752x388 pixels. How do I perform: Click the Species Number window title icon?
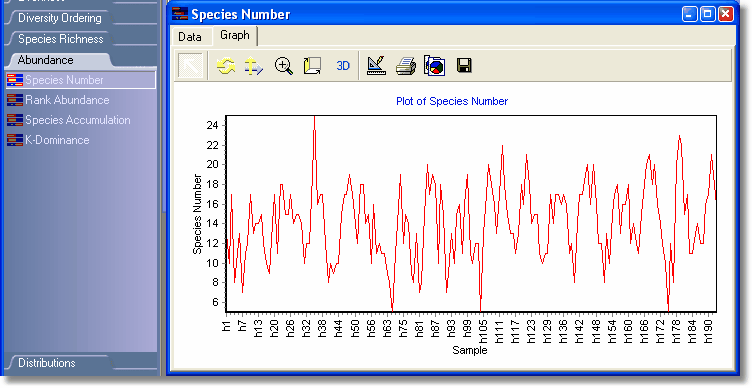point(180,14)
